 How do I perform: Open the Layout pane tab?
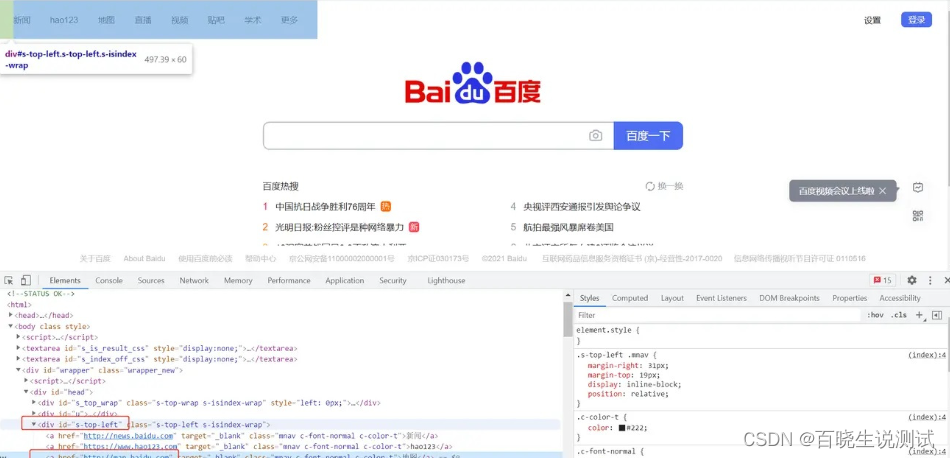click(x=672, y=298)
